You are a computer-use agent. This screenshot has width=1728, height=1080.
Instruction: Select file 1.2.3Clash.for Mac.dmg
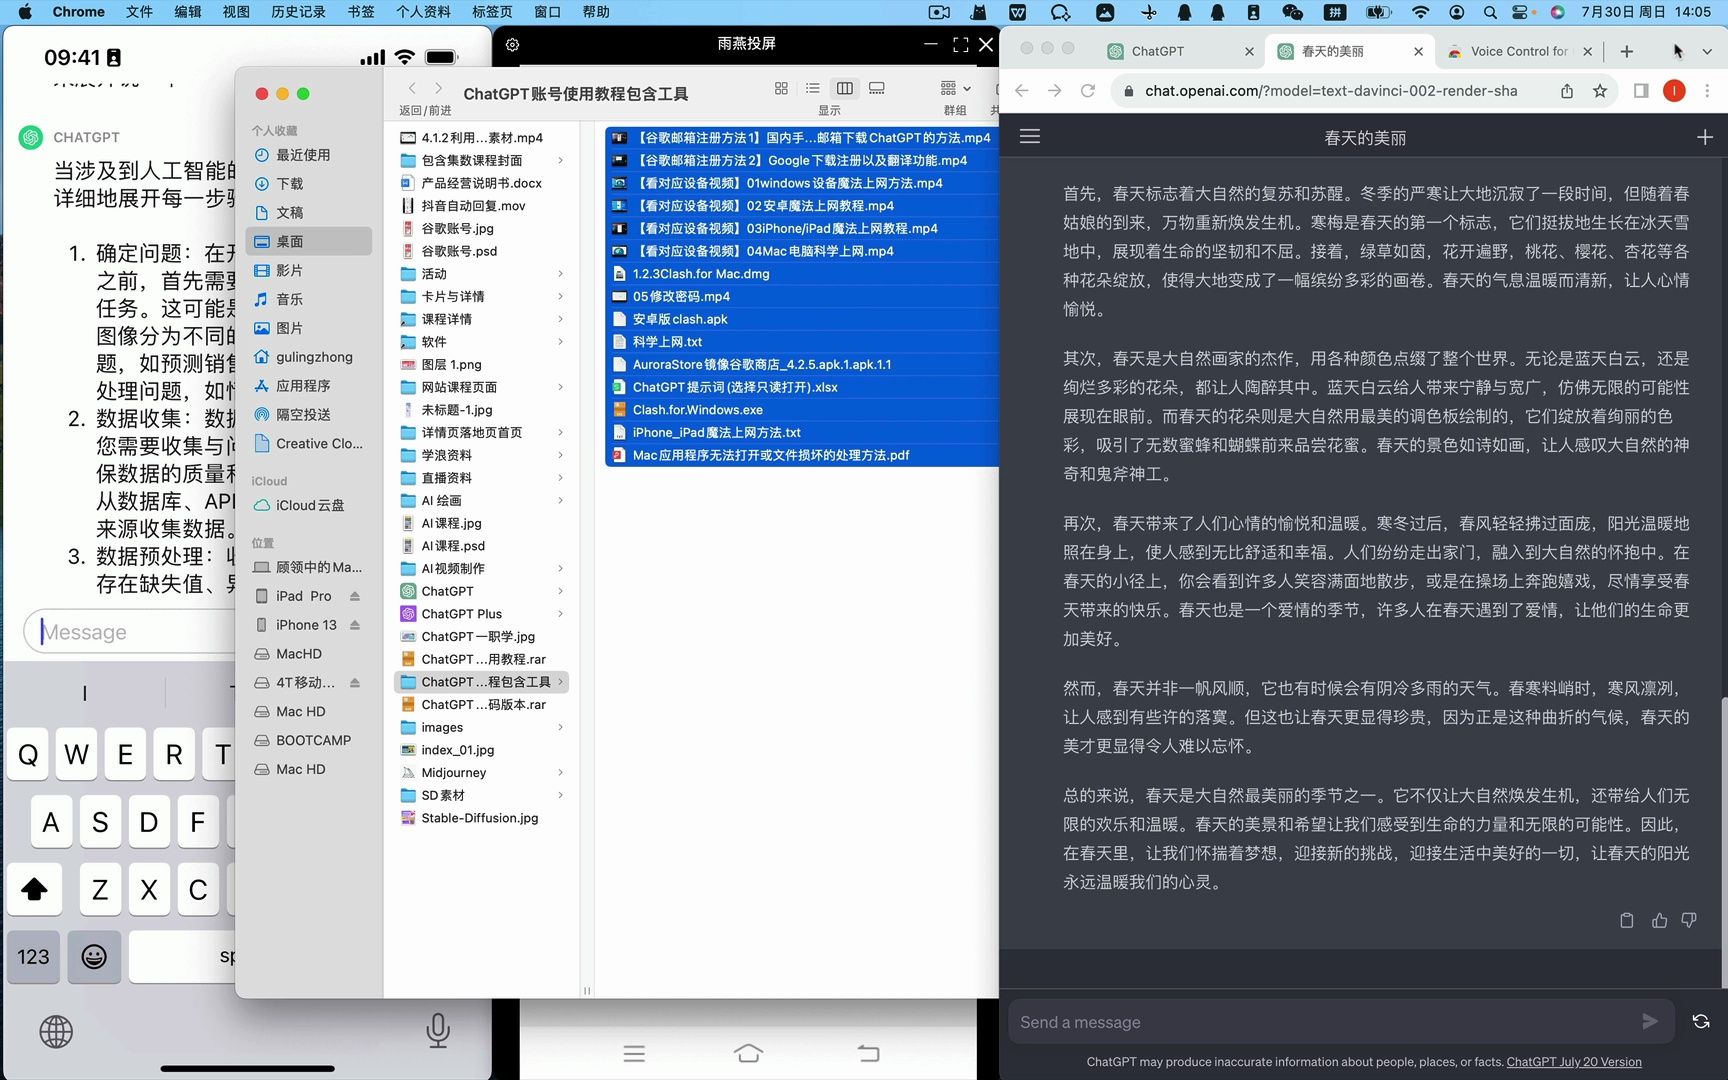point(802,273)
